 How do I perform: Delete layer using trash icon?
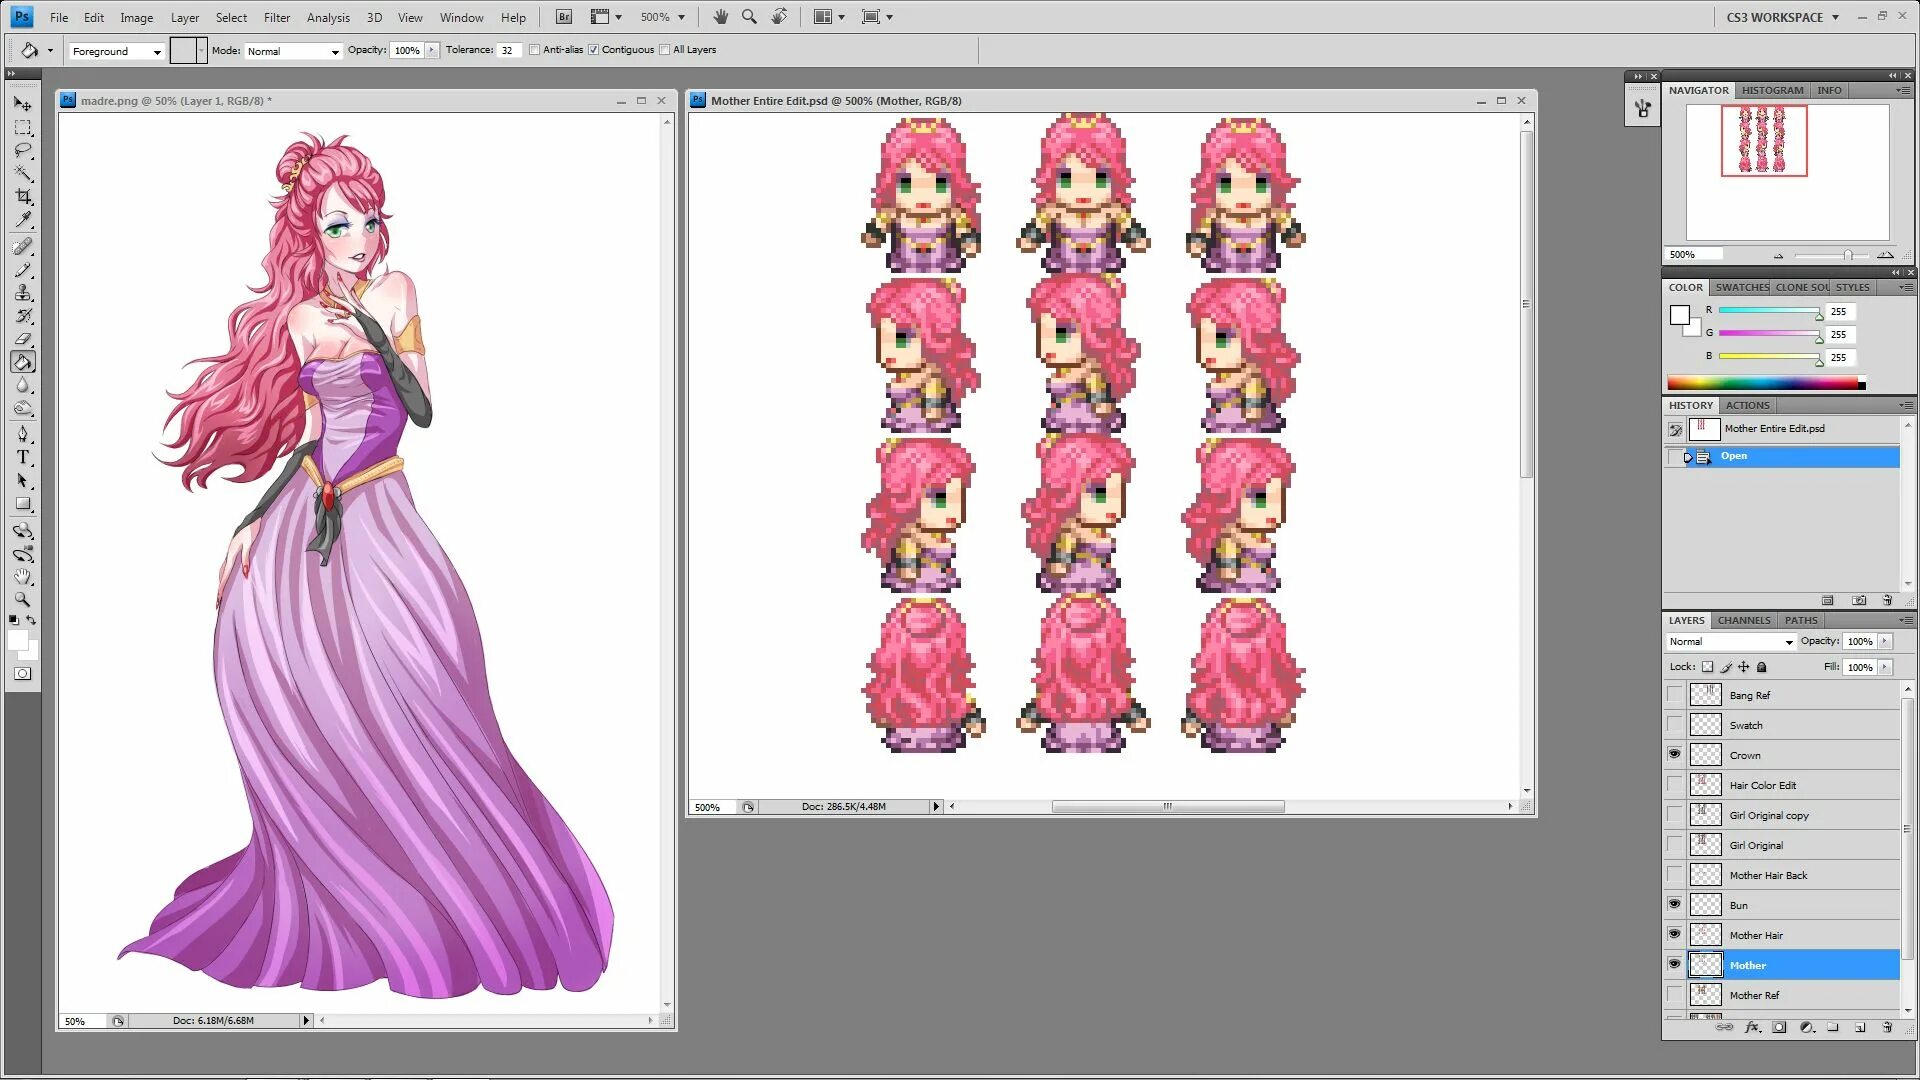pos(1887,1027)
